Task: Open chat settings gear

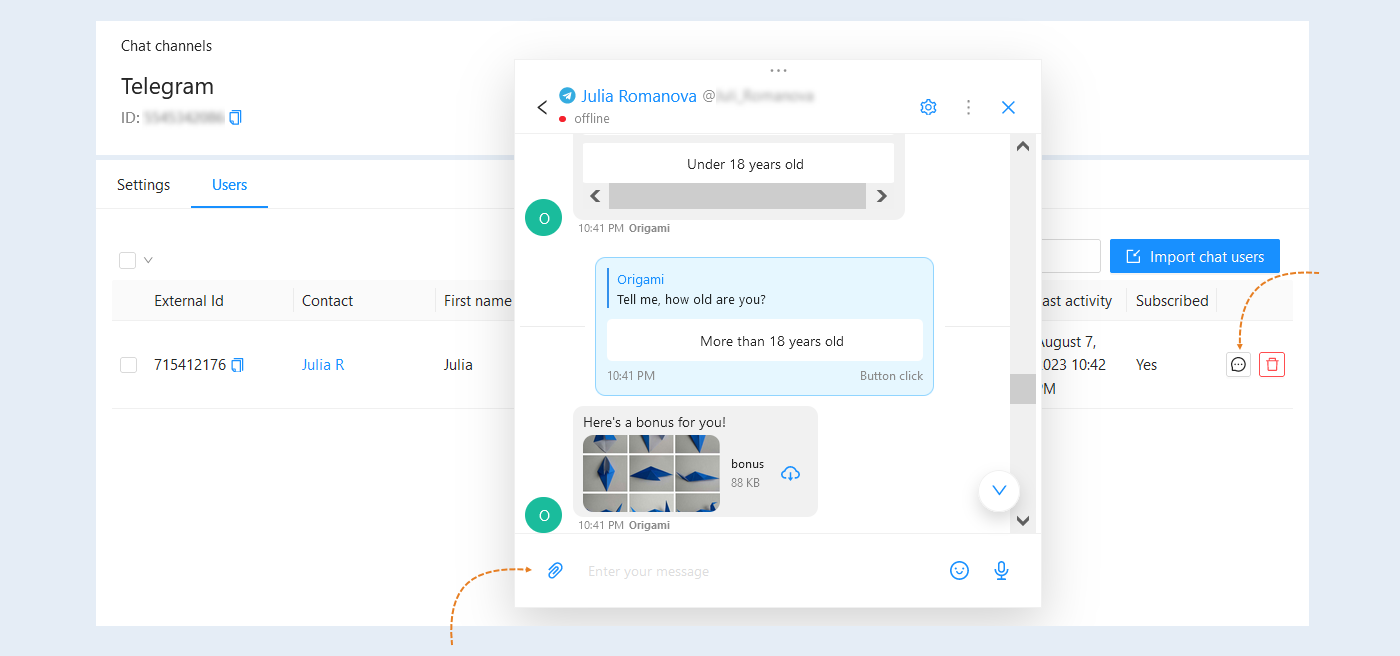Action: (x=928, y=107)
